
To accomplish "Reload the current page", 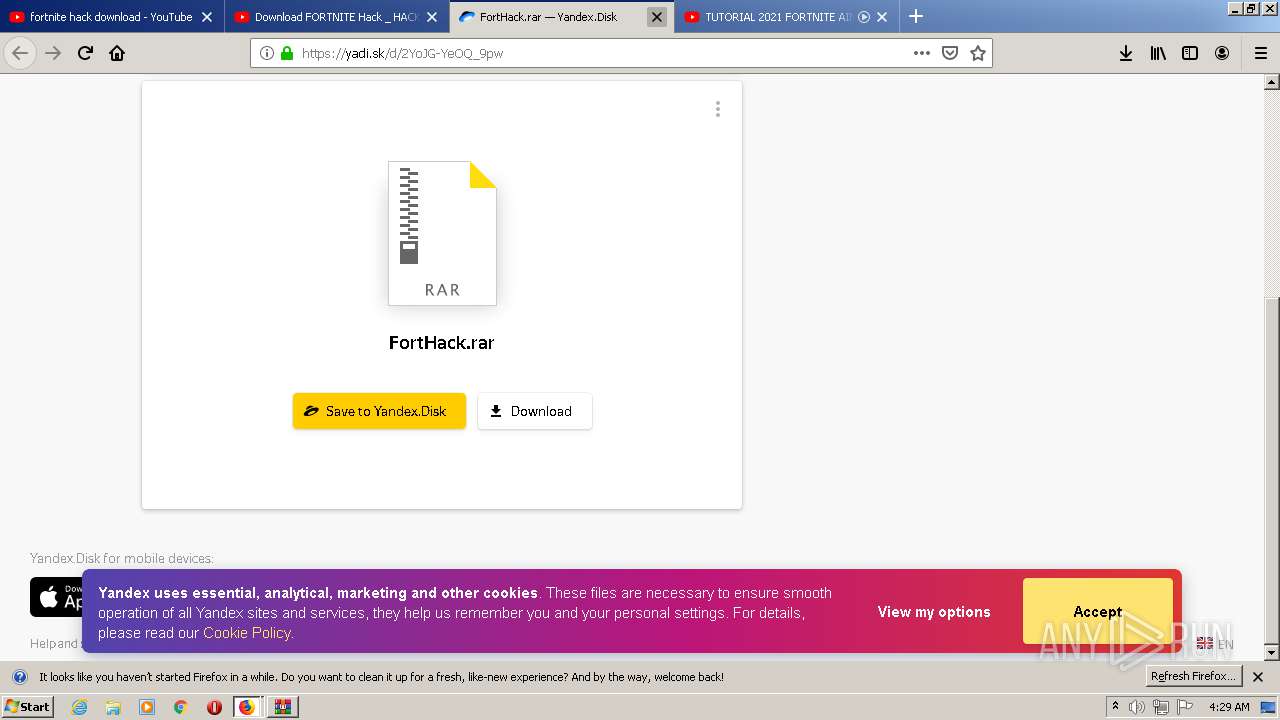I will 85,53.
